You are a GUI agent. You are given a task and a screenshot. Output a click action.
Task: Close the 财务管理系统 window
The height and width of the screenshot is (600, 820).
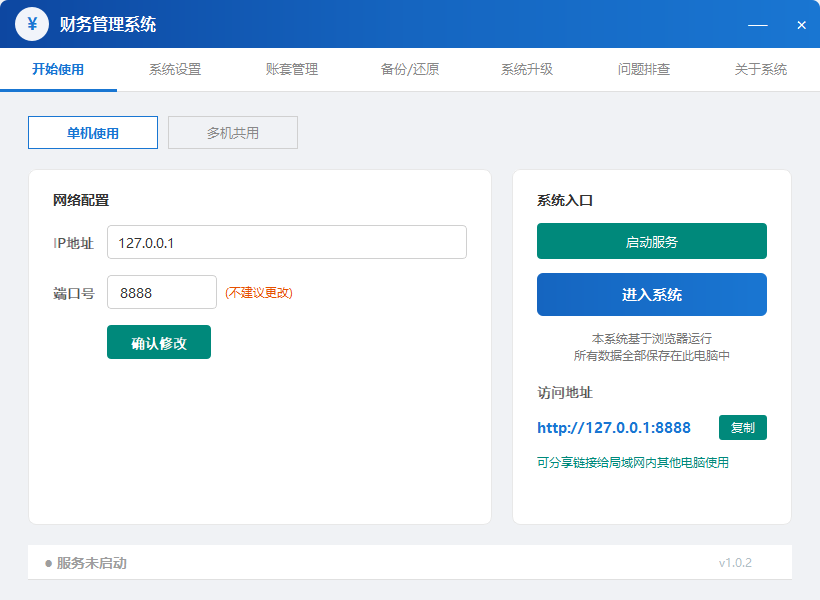pyautogui.click(x=801, y=25)
